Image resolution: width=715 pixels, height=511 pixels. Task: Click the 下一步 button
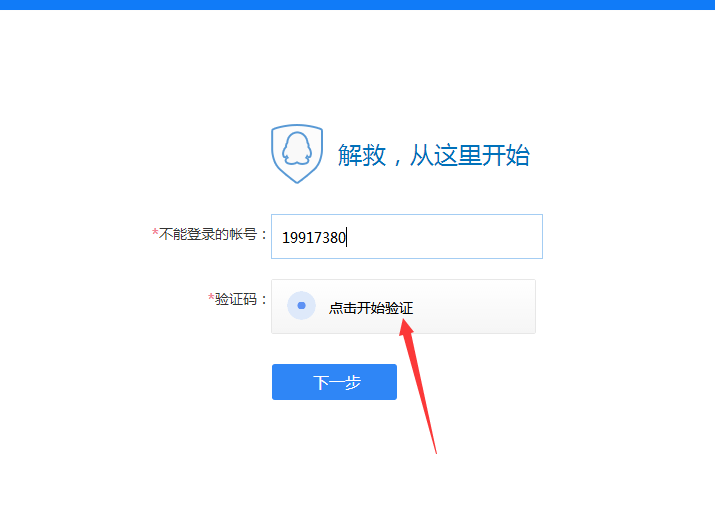[x=334, y=382]
